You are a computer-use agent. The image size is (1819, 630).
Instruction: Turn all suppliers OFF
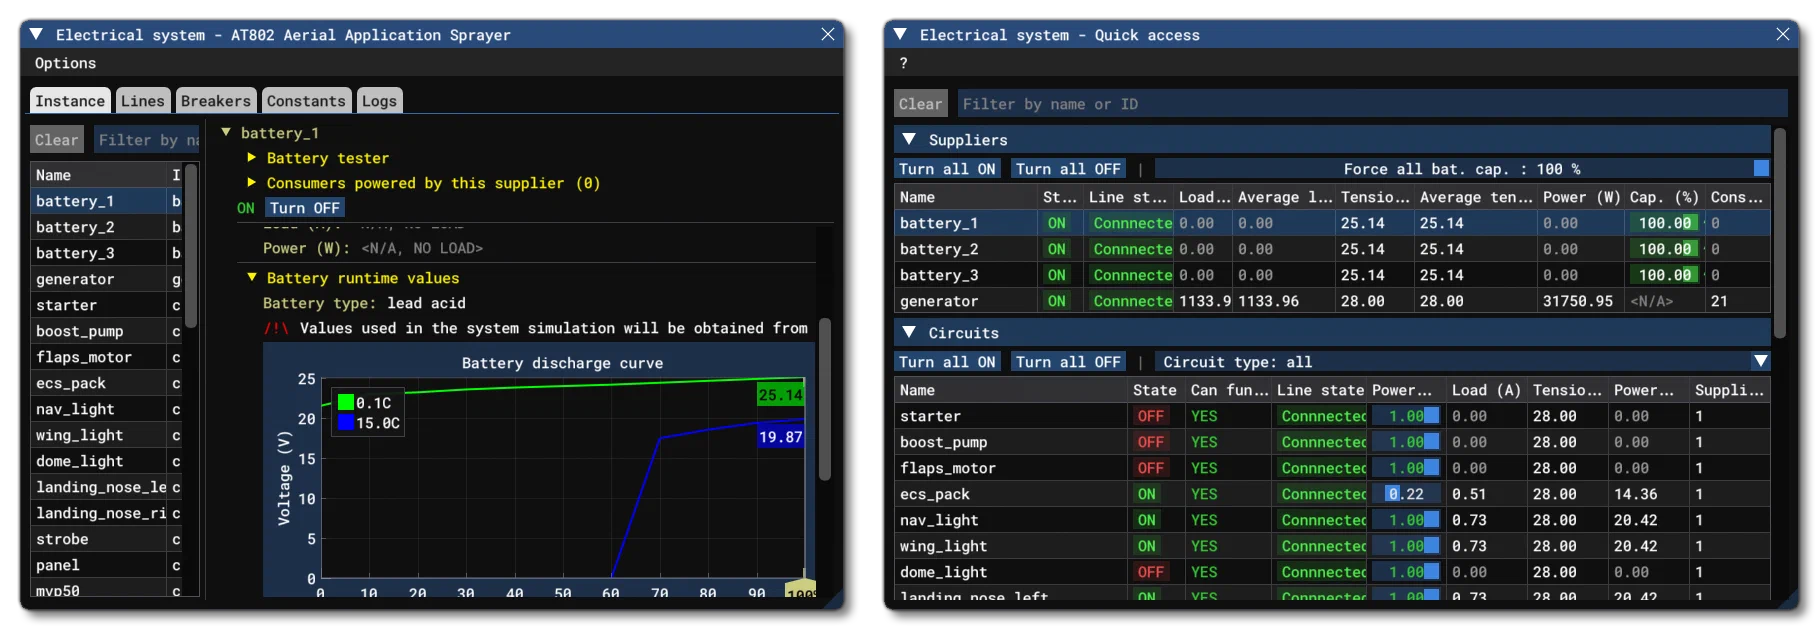(x=1068, y=169)
